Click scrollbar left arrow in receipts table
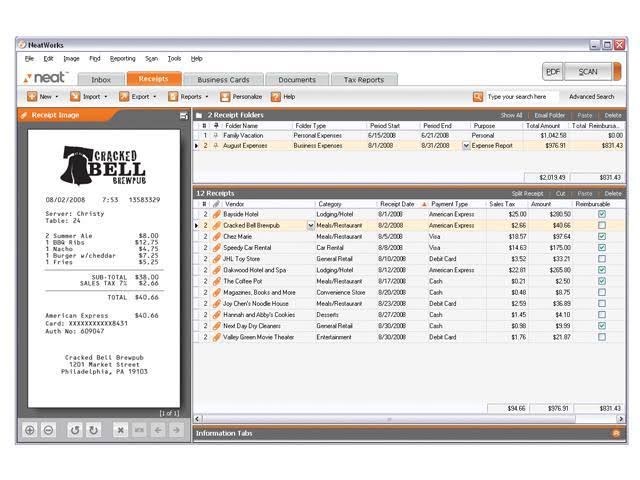The height and width of the screenshot is (480, 640). (x=198, y=419)
